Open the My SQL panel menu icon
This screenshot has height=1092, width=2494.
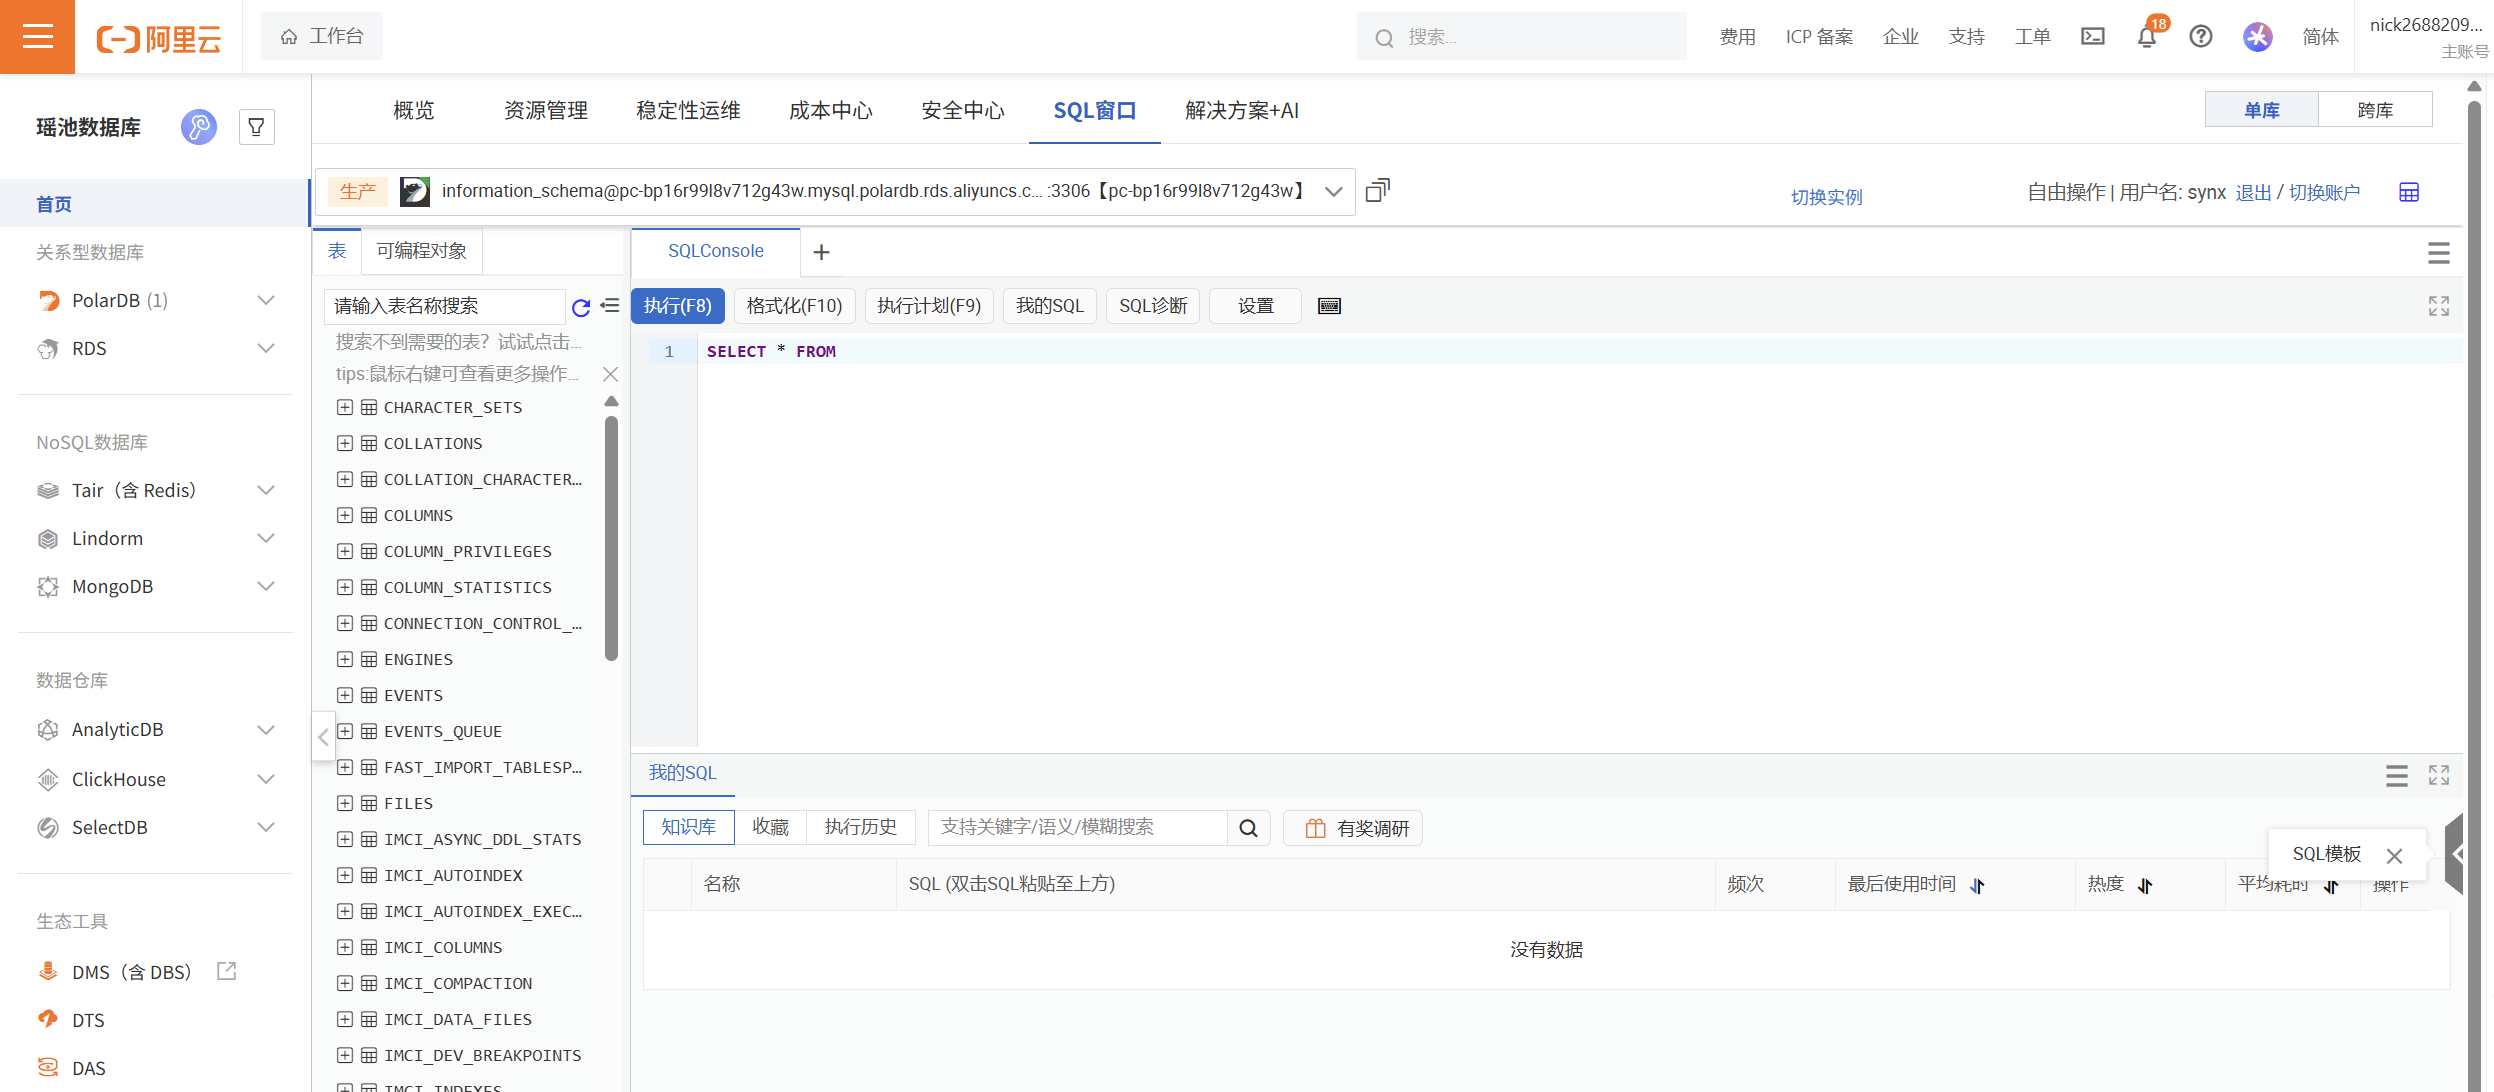[x=2397, y=775]
